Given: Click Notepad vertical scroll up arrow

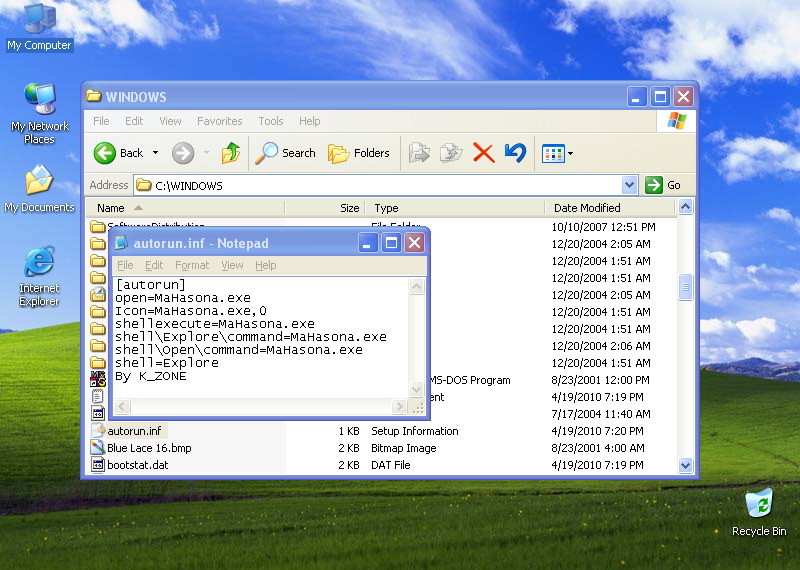Looking at the screenshot, I should pos(416,286).
